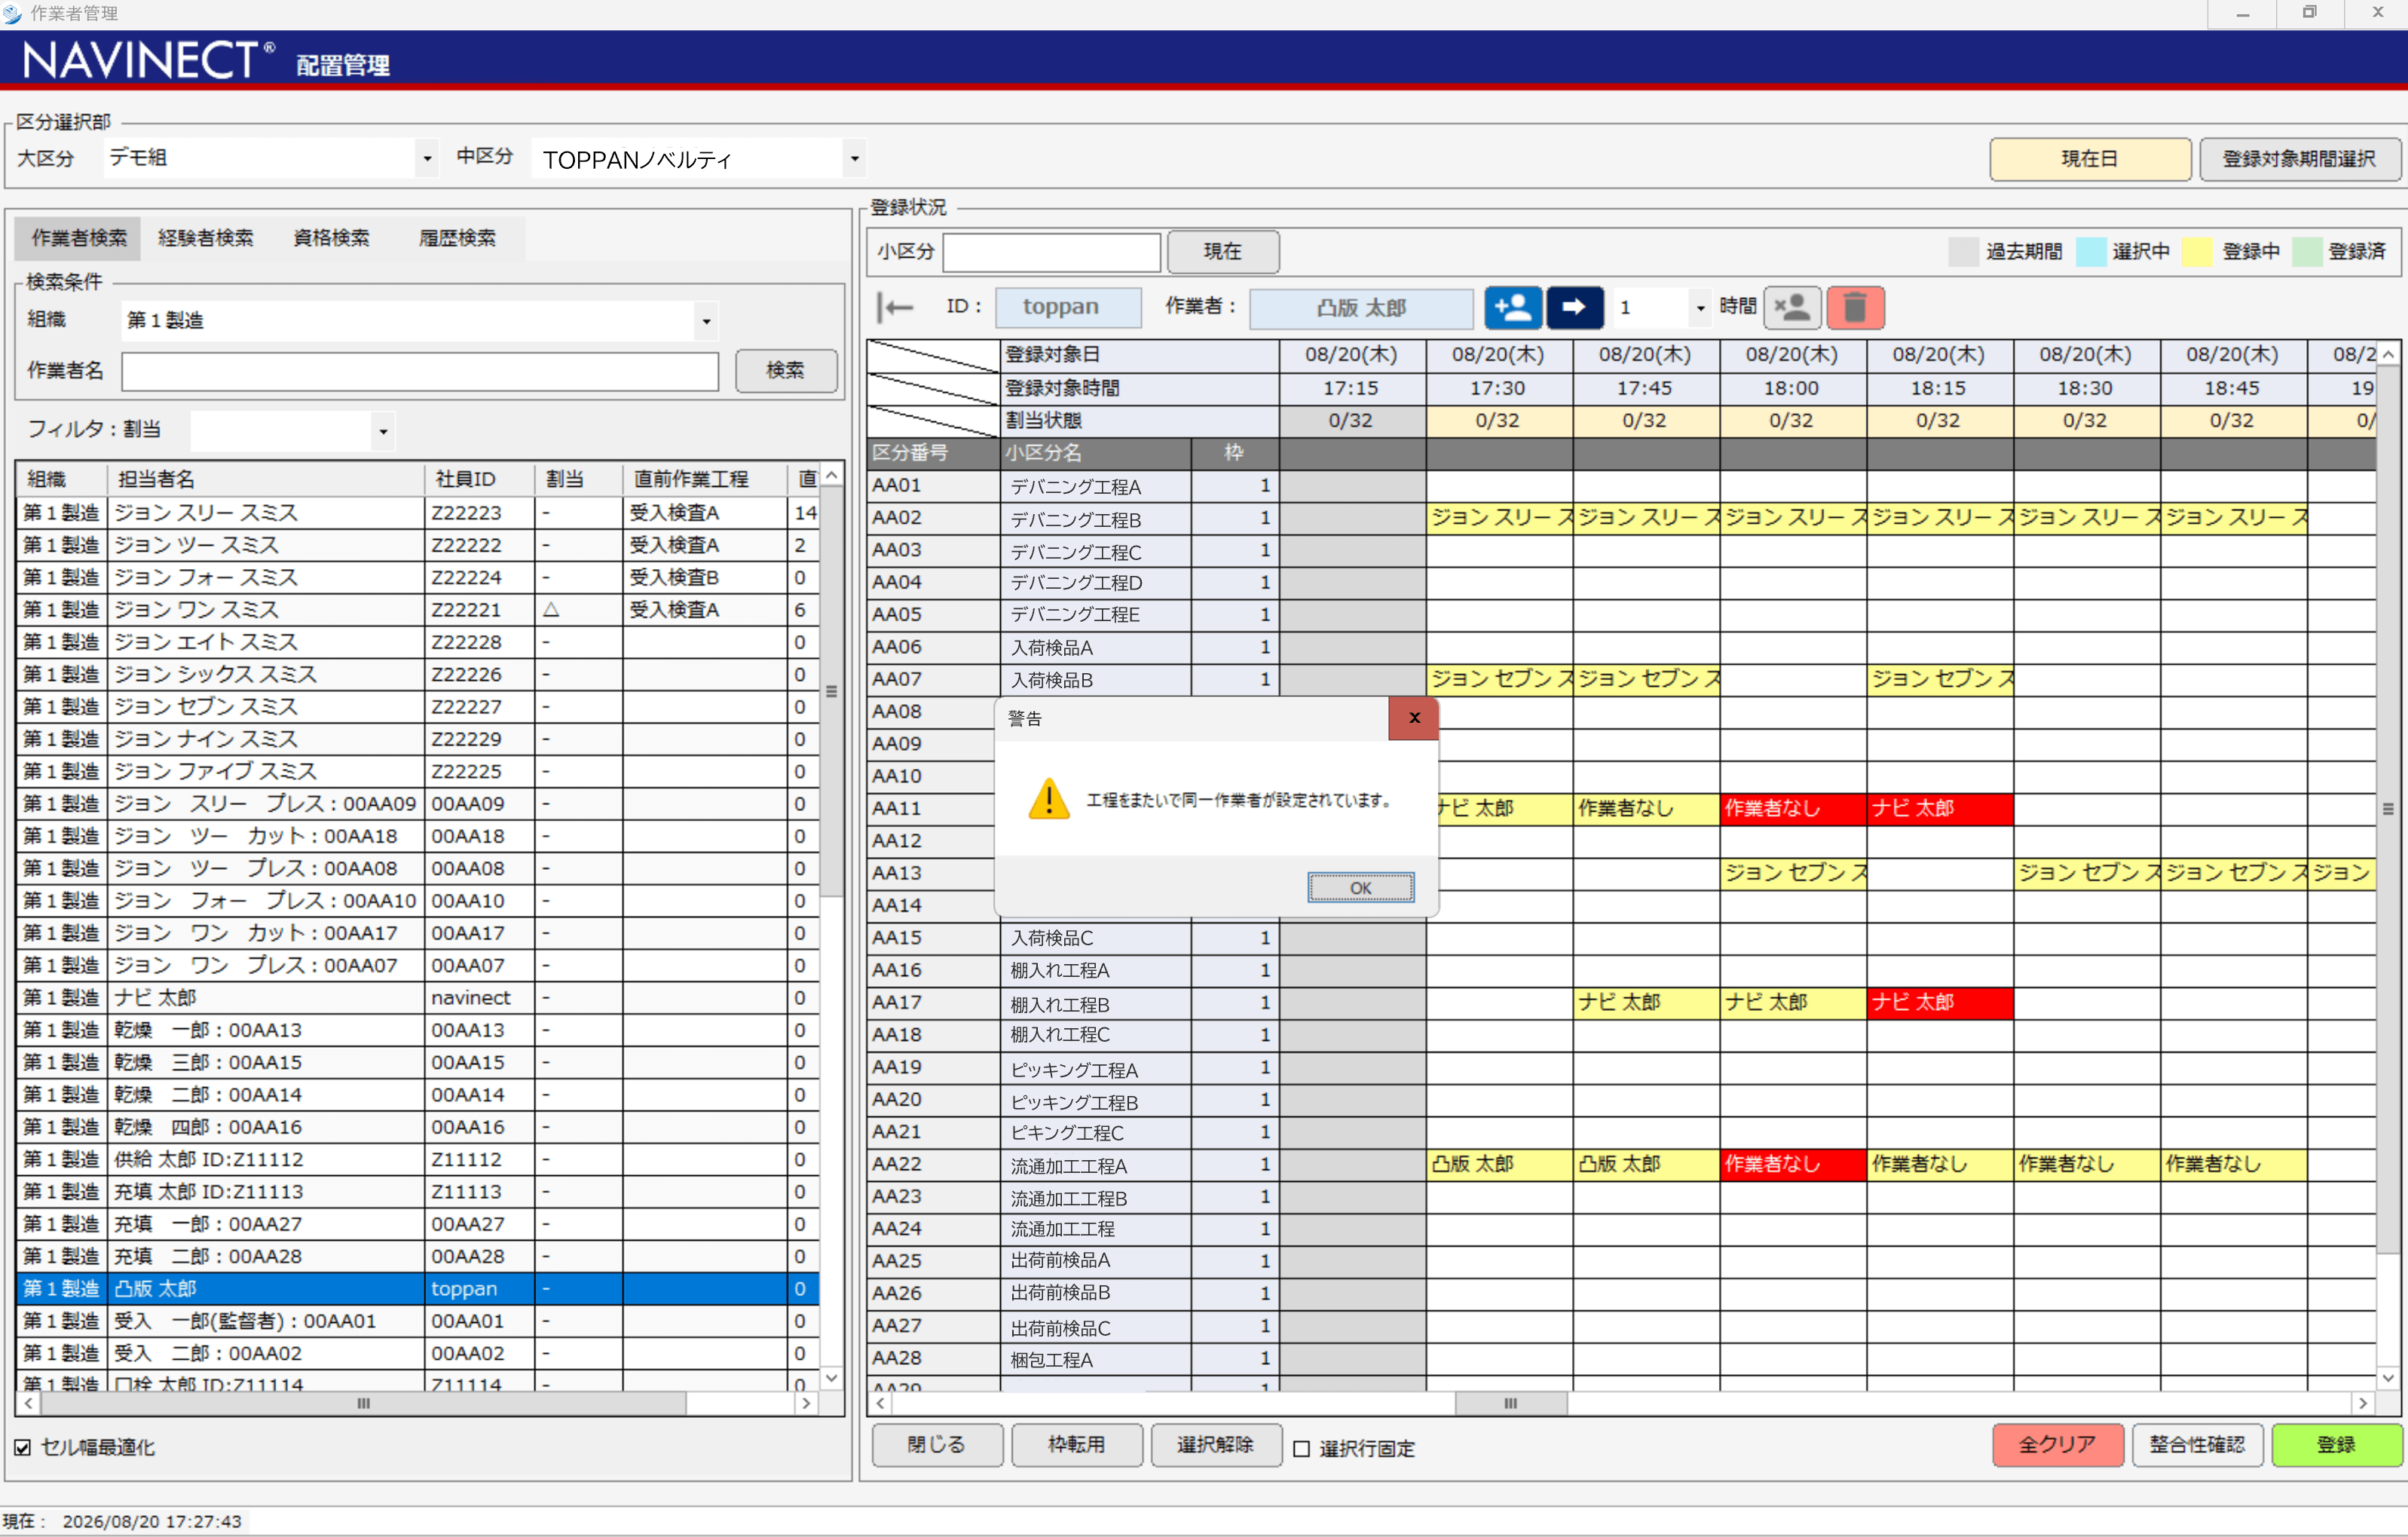2408x1537 pixels.
Task: Click the blue add-worker person icon
Action: 1512,307
